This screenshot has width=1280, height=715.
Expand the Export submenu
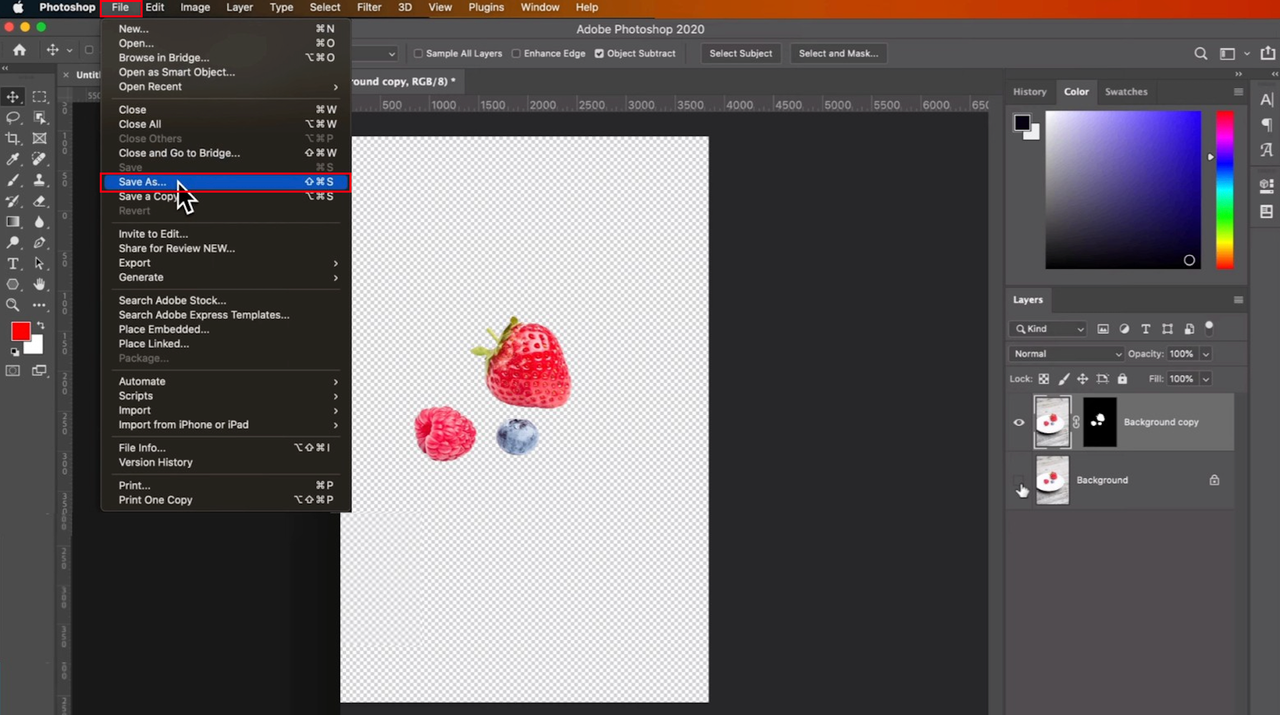tap(226, 263)
